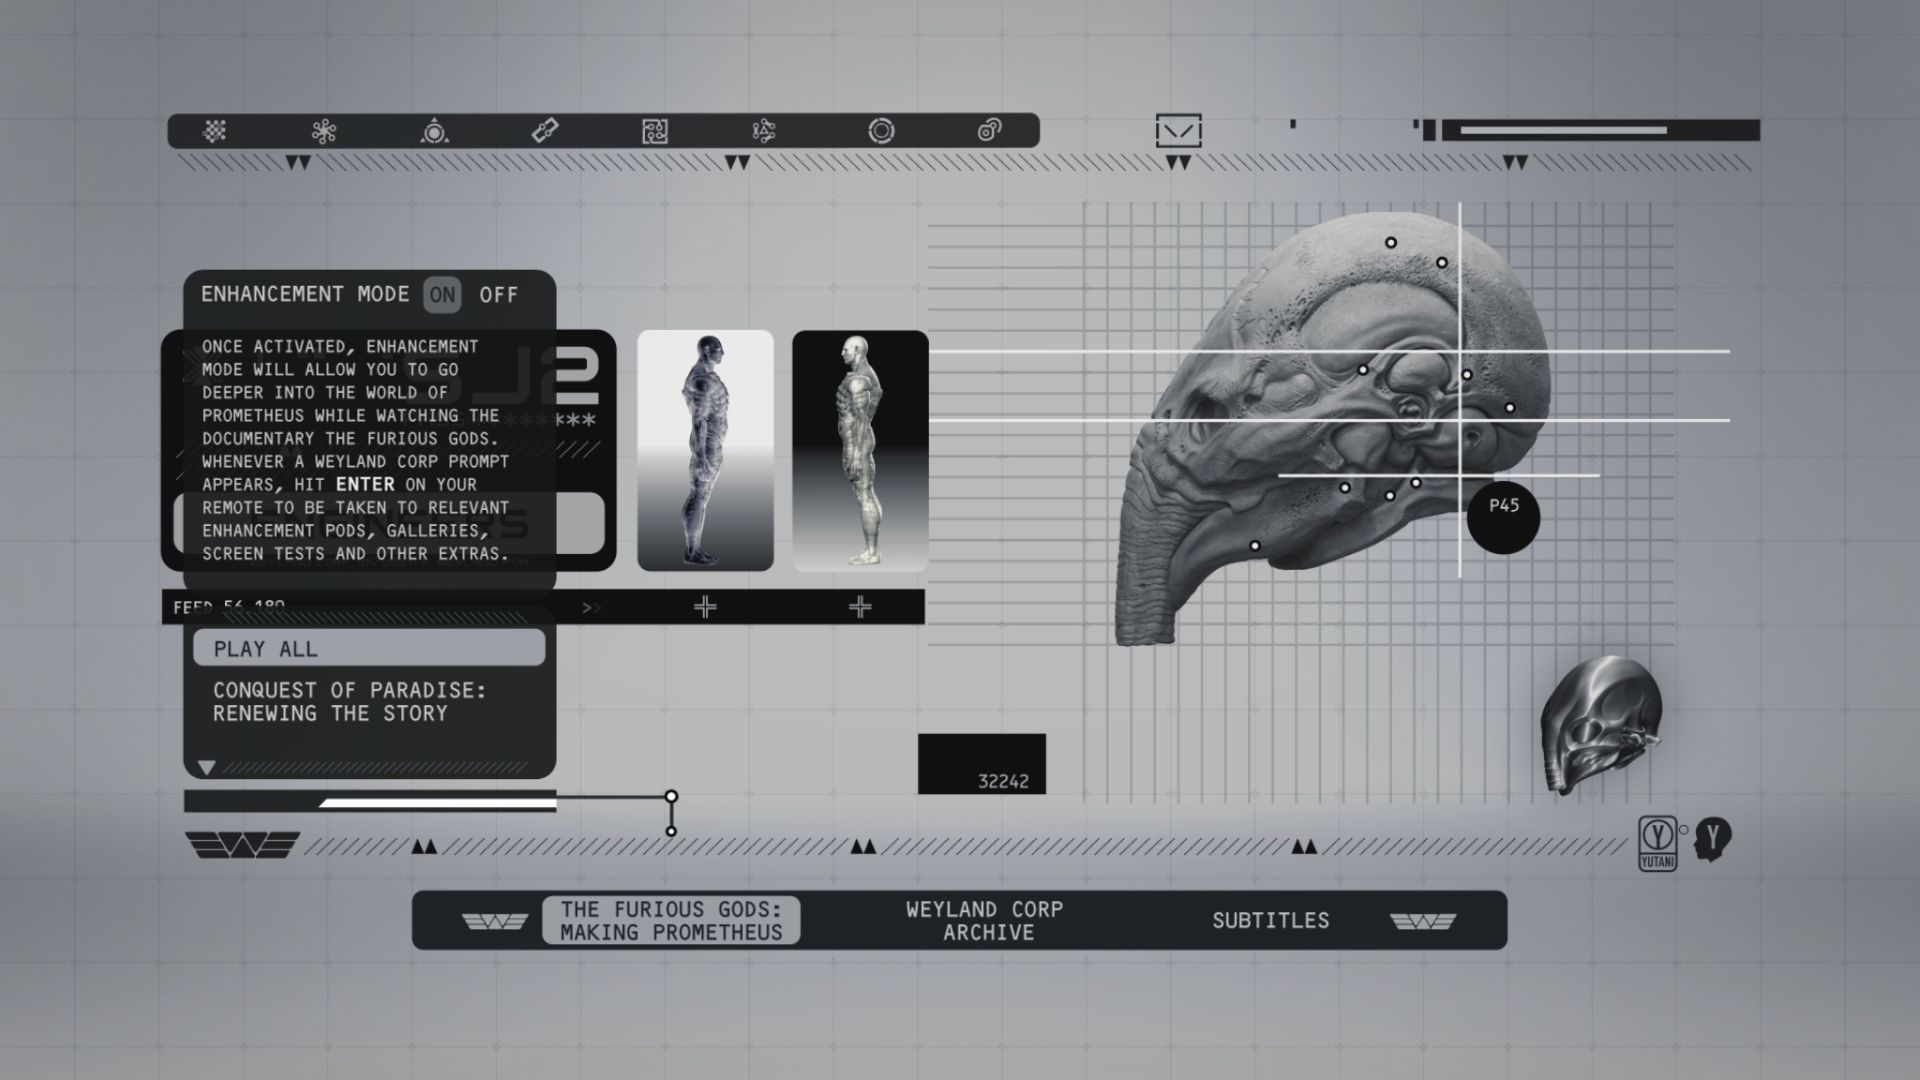Select The Furious Gods: Making Prometheus tab
The height and width of the screenshot is (1080, 1920).
(x=671, y=921)
